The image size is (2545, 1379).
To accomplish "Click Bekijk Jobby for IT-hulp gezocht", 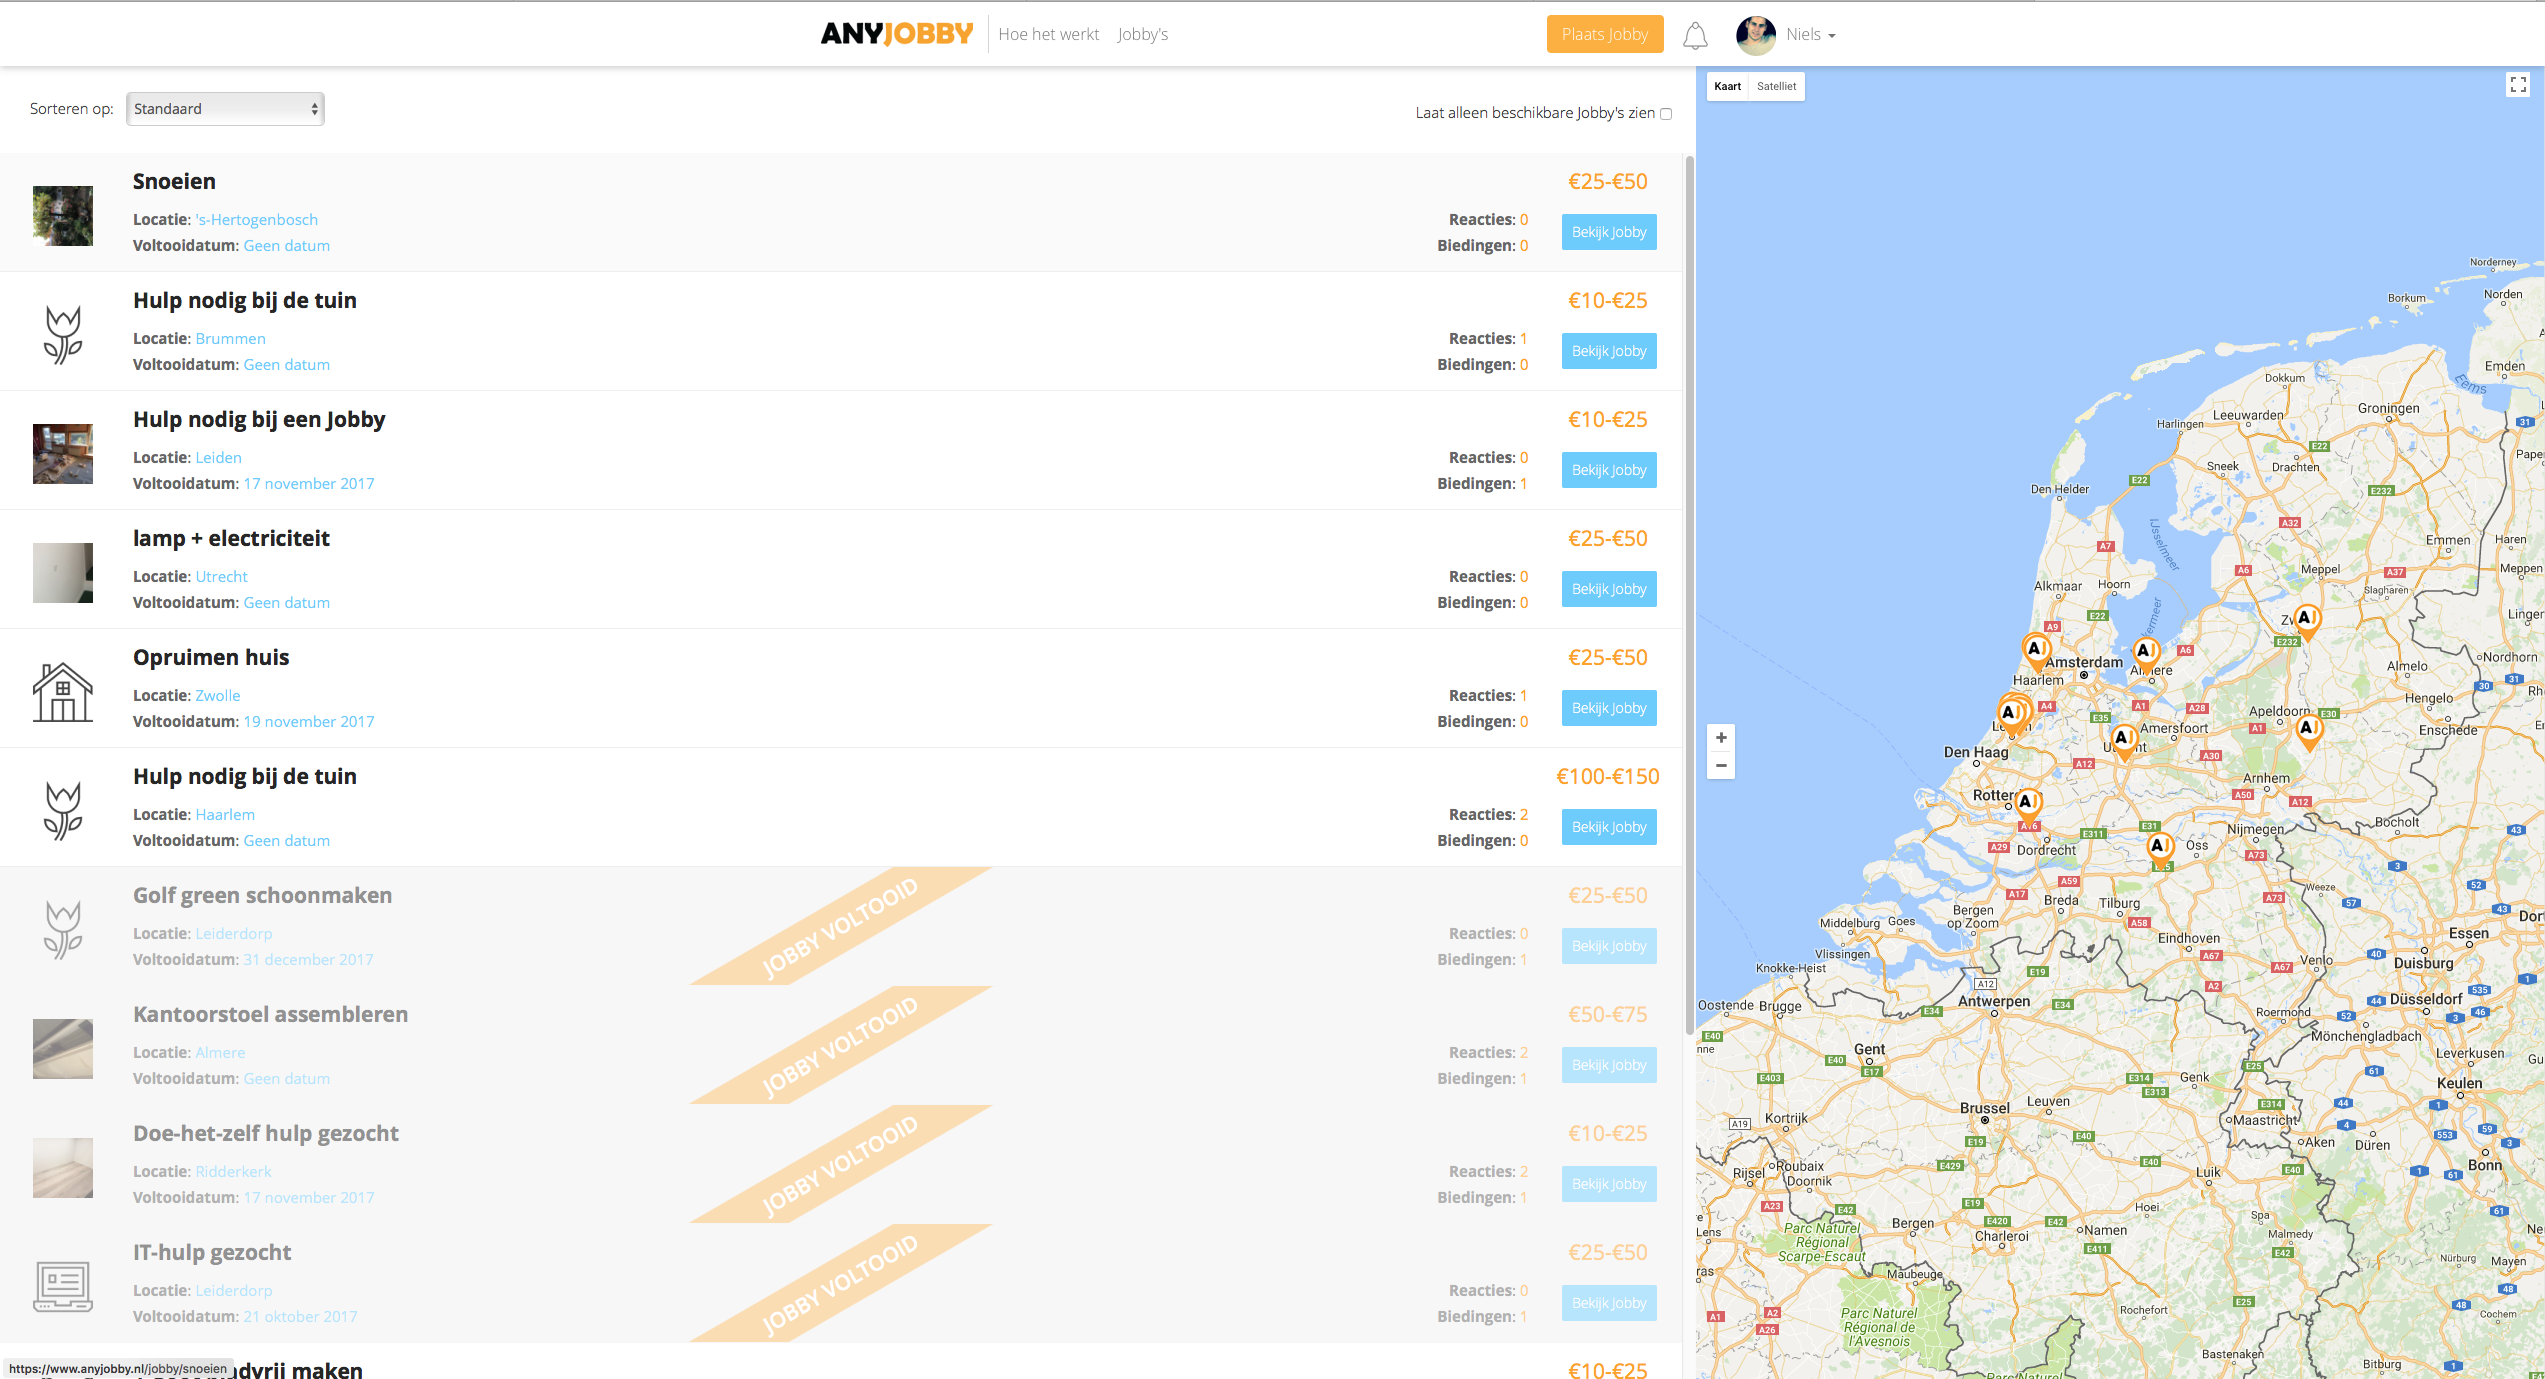I will tap(1609, 1303).
